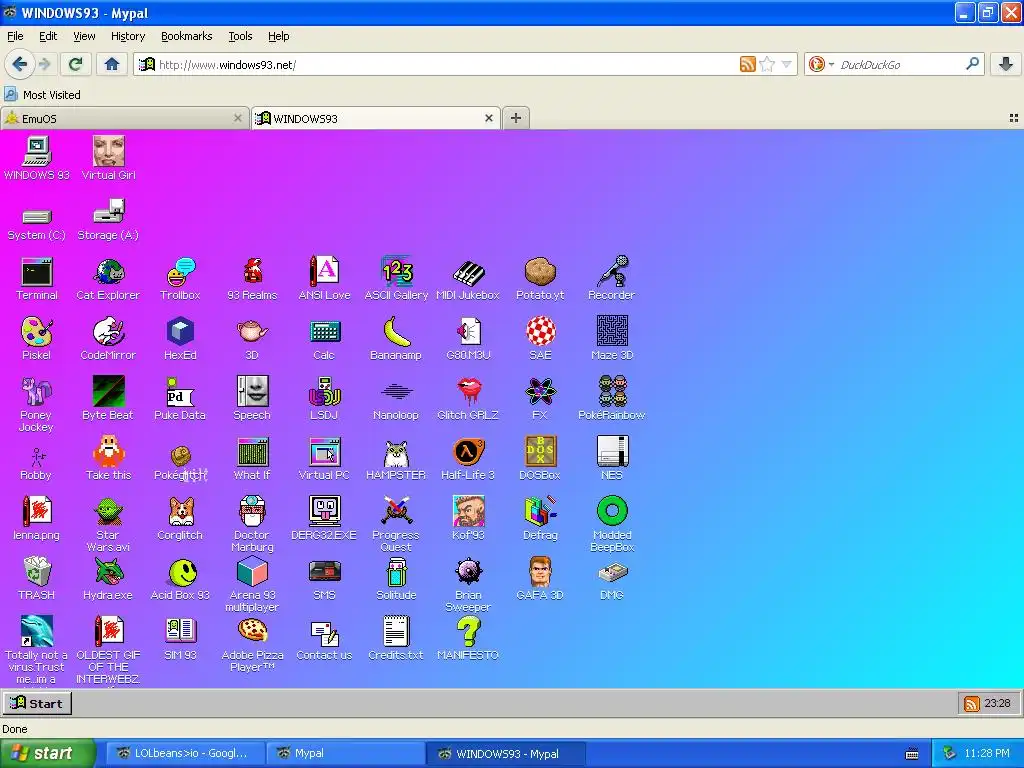The image size is (1024, 768).
Task: Launch Modded BeepBox
Action: coord(612,524)
